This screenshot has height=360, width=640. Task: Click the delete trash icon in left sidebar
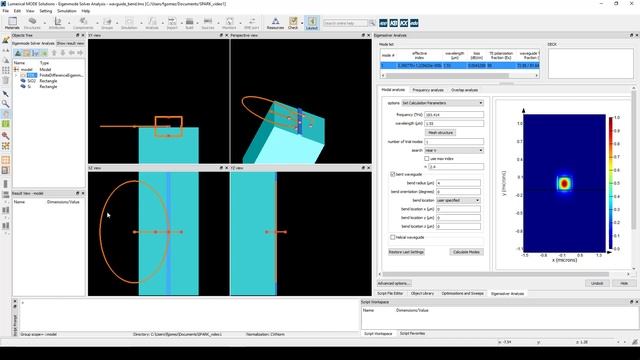click(x=5, y=80)
